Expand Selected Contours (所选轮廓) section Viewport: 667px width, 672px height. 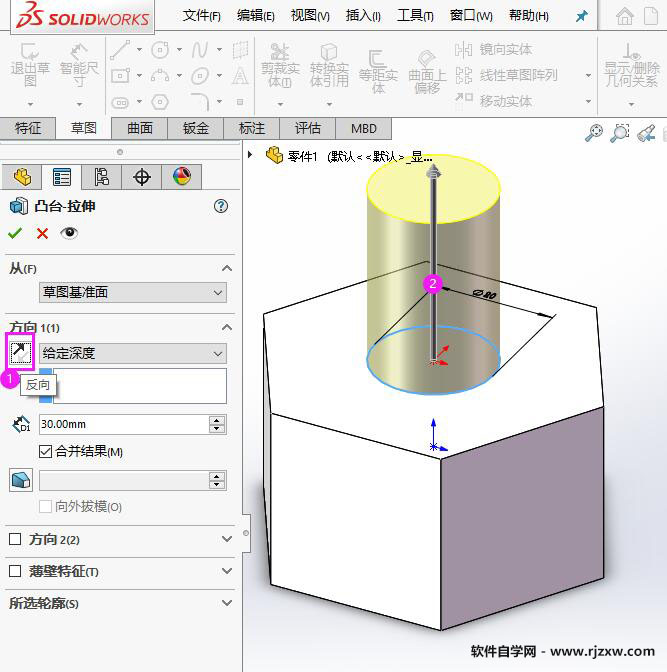227,603
